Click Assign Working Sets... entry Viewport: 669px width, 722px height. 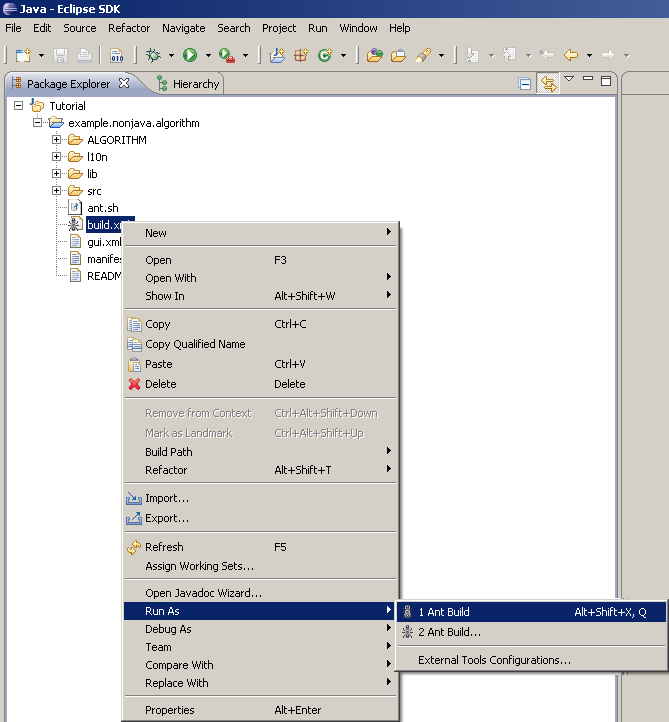coord(261,566)
